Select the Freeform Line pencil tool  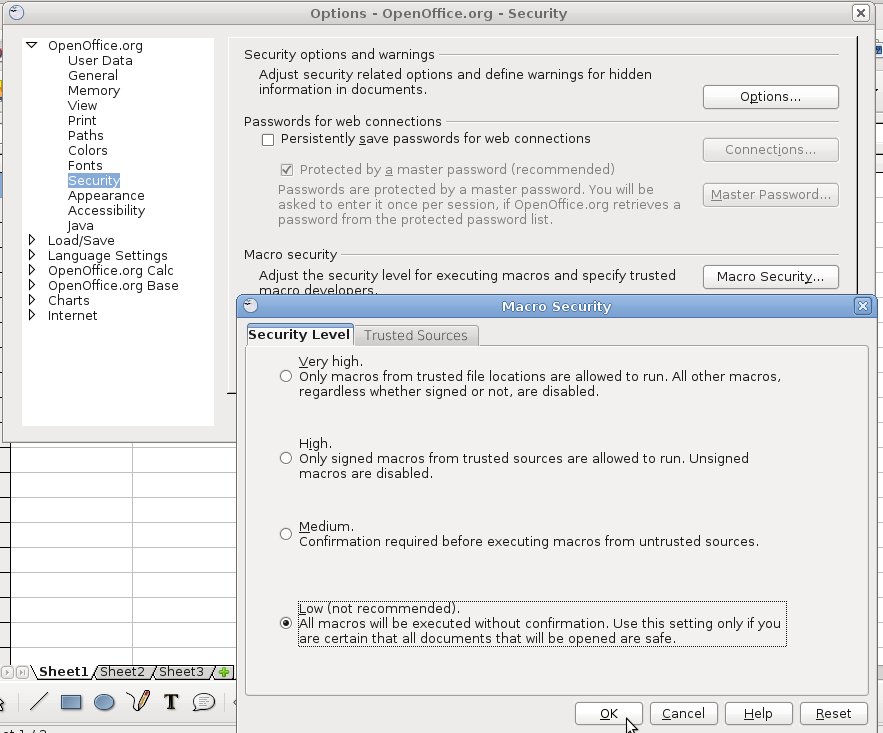(138, 701)
